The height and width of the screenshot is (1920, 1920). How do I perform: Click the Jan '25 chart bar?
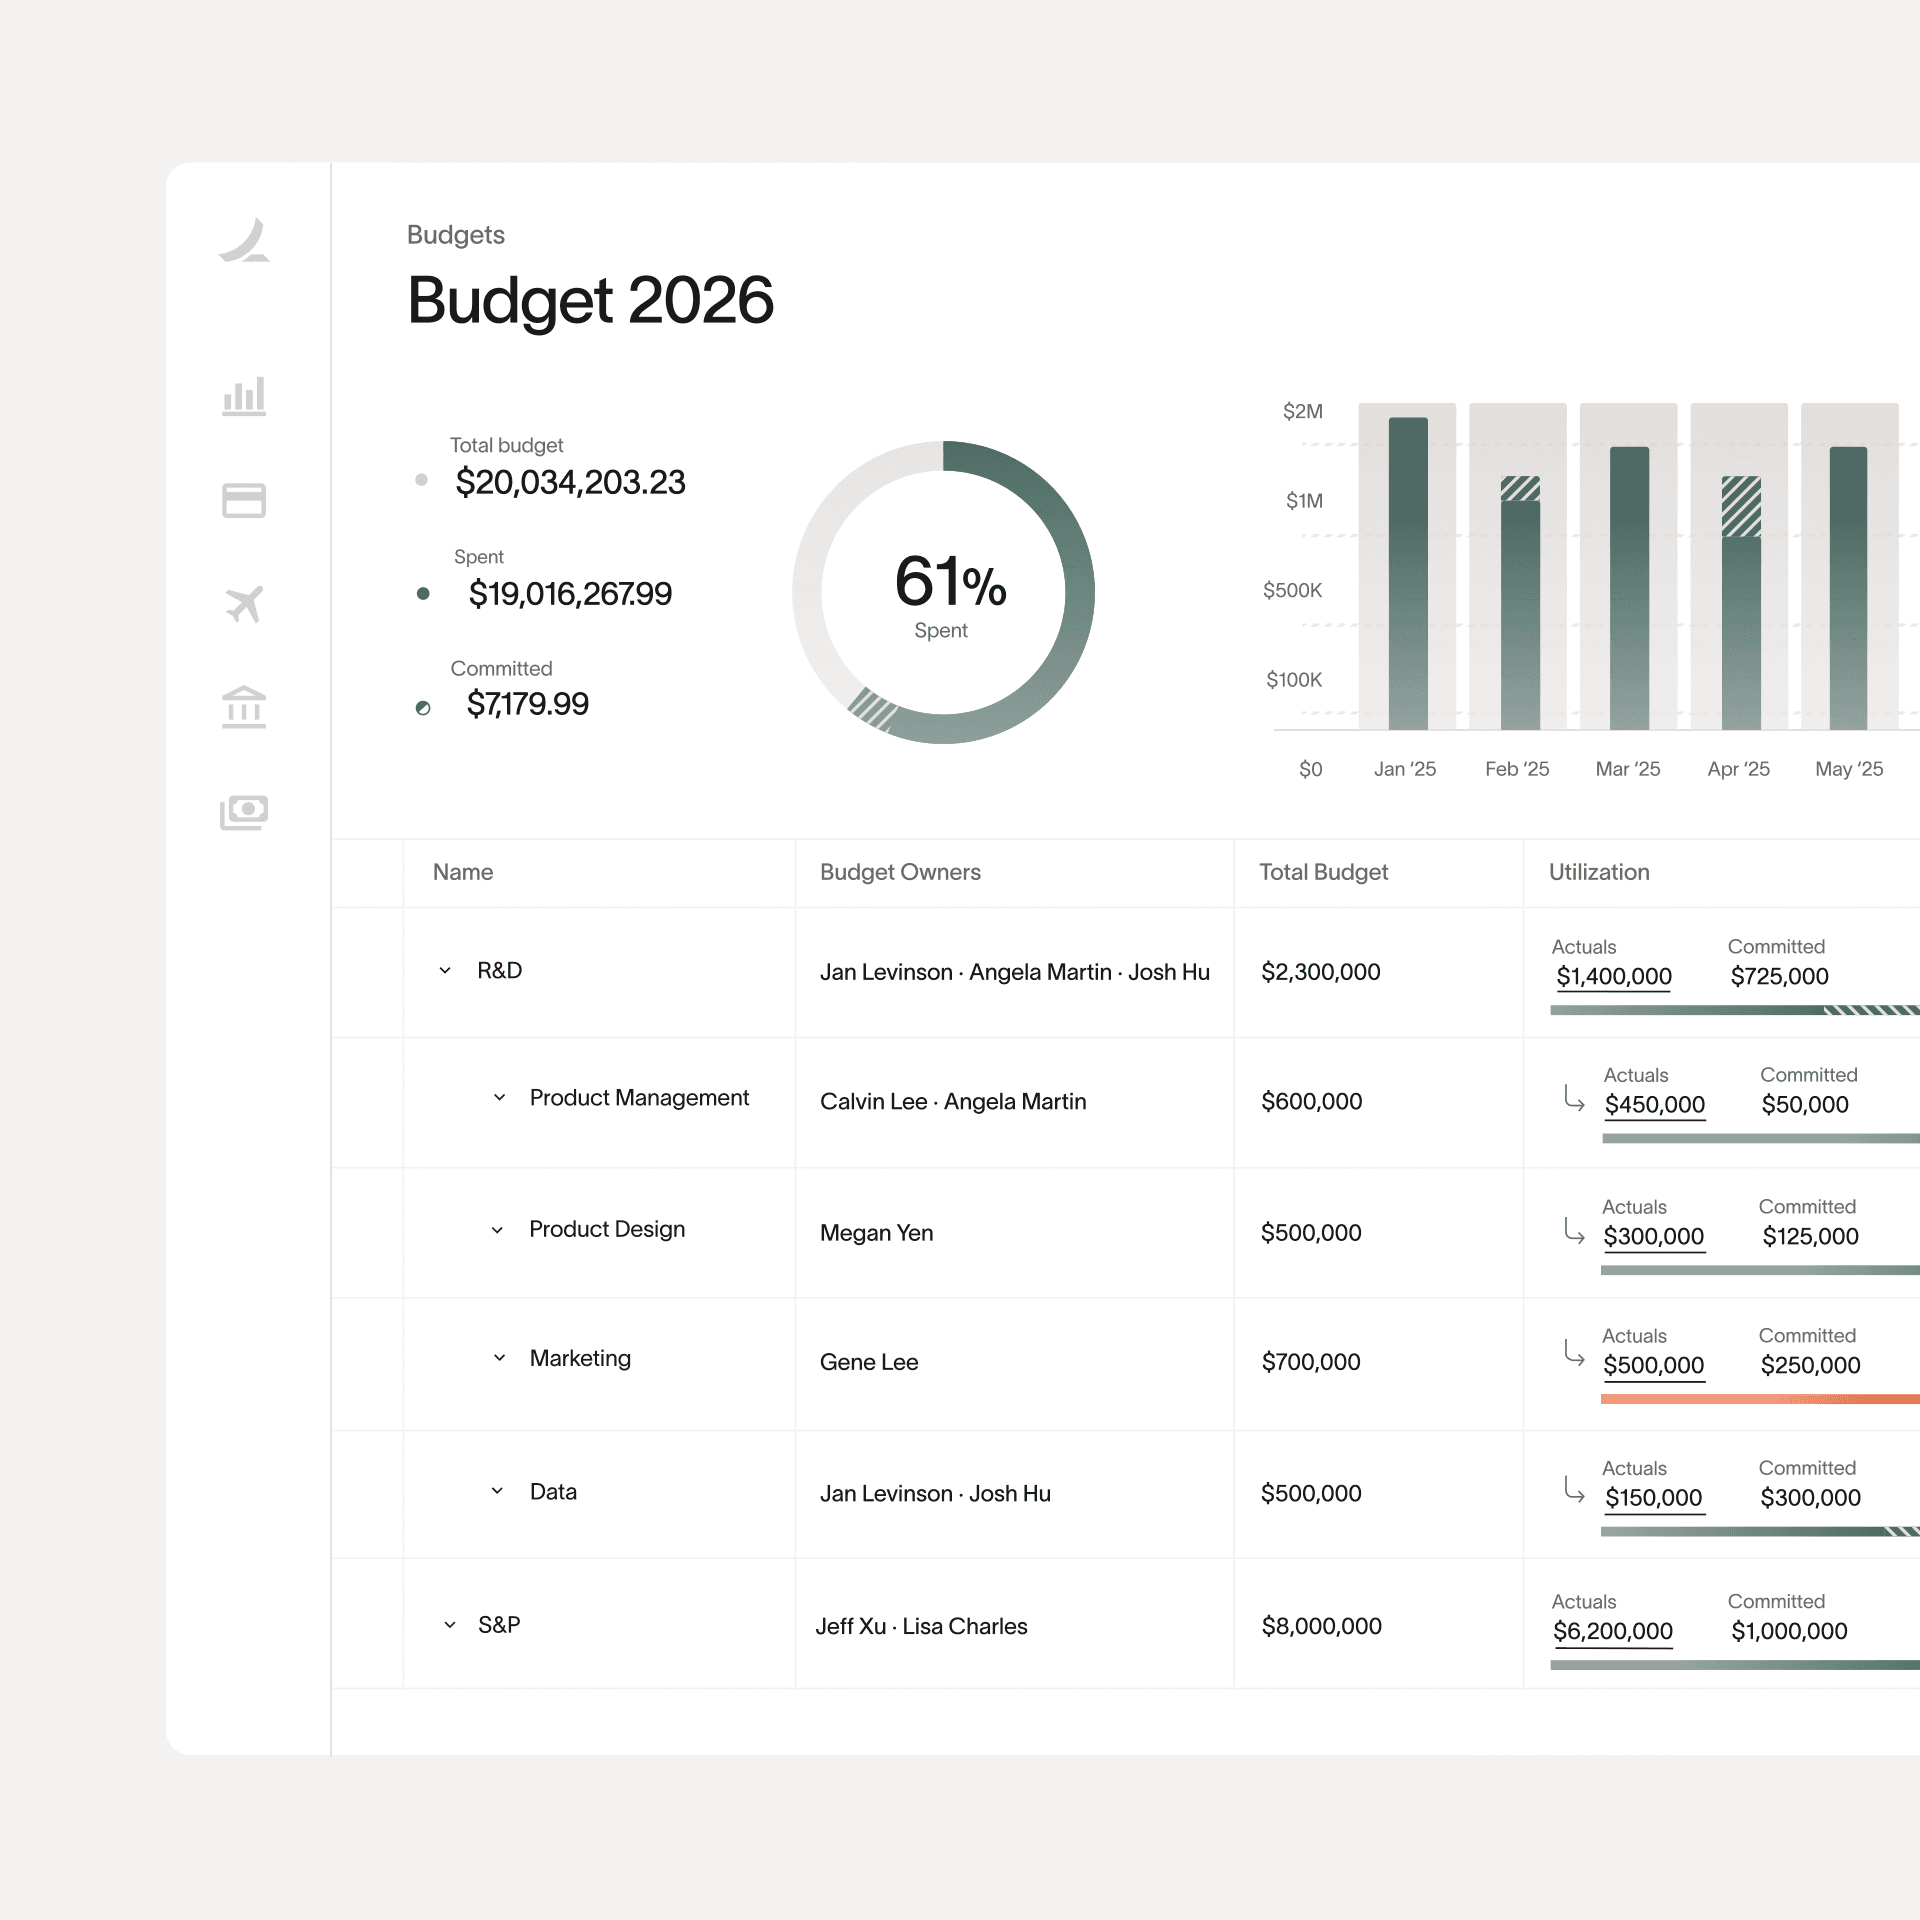[1408, 573]
